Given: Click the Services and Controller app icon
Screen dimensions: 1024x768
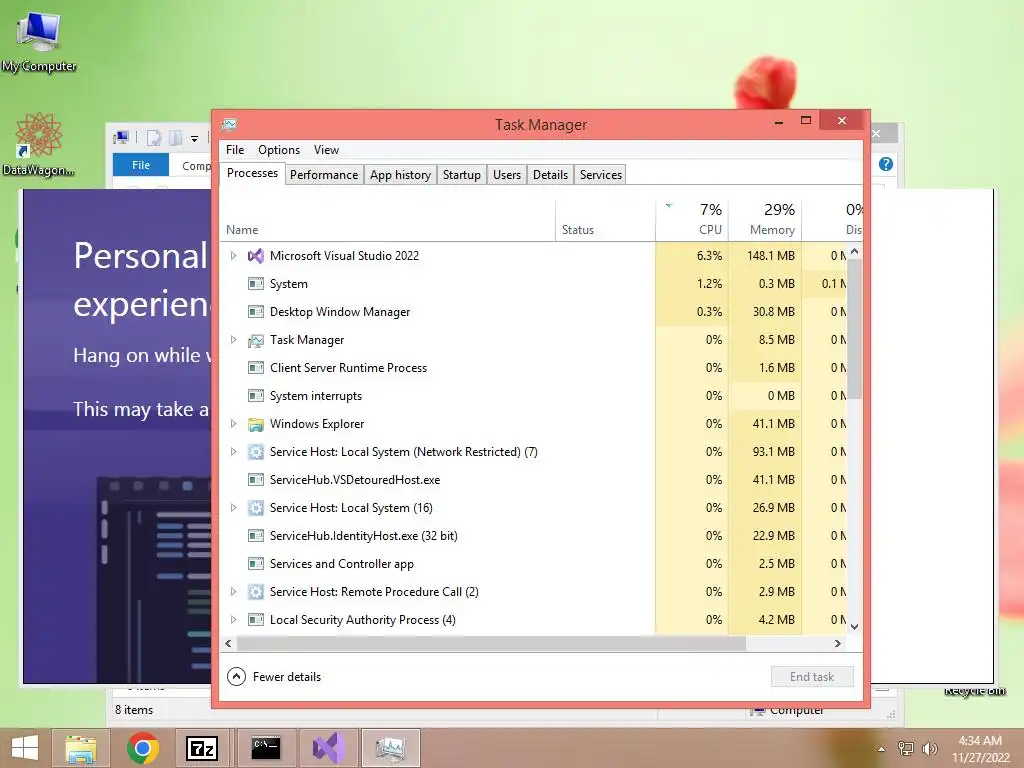Looking at the screenshot, I should tap(256, 564).
